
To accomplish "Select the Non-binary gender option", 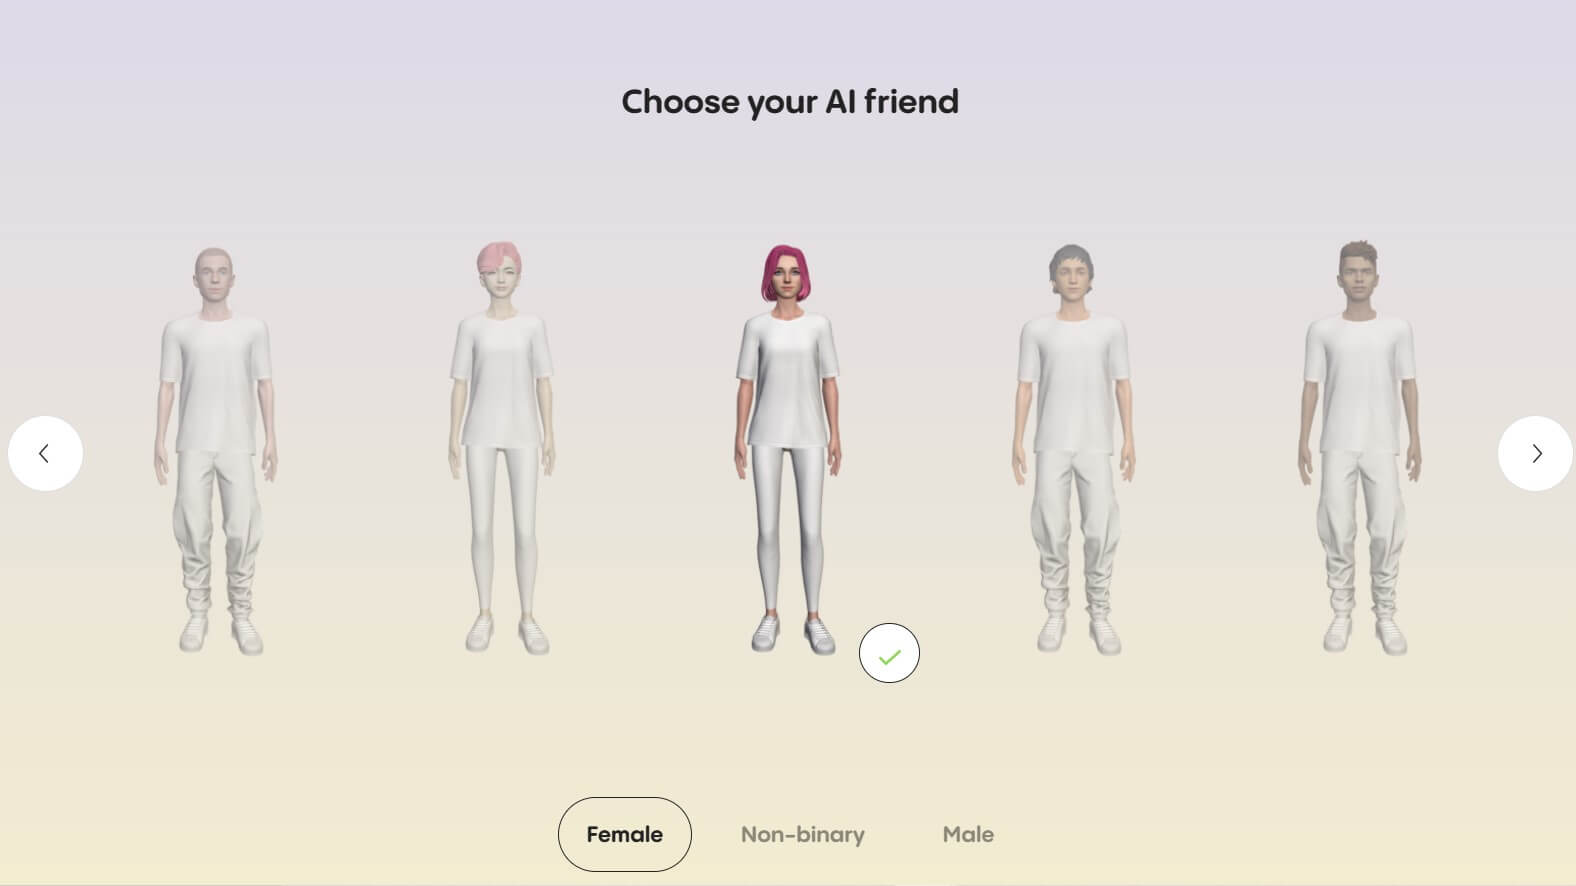I will tap(802, 834).
